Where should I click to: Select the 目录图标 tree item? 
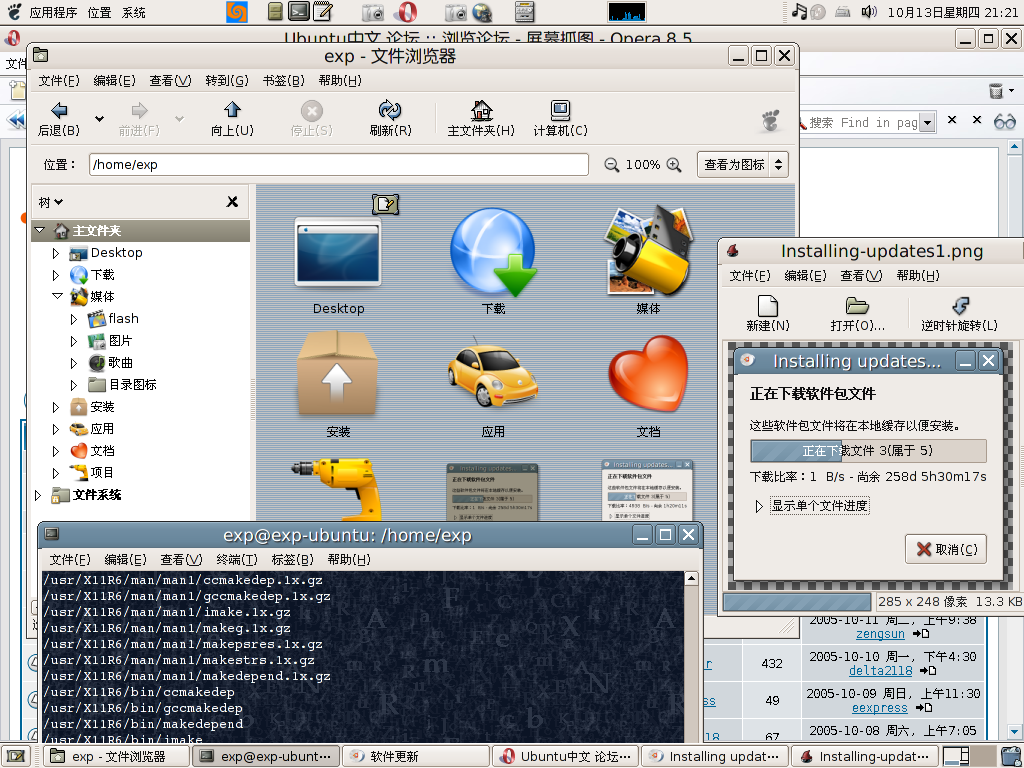pyautogui.click(x=133, y=385)
